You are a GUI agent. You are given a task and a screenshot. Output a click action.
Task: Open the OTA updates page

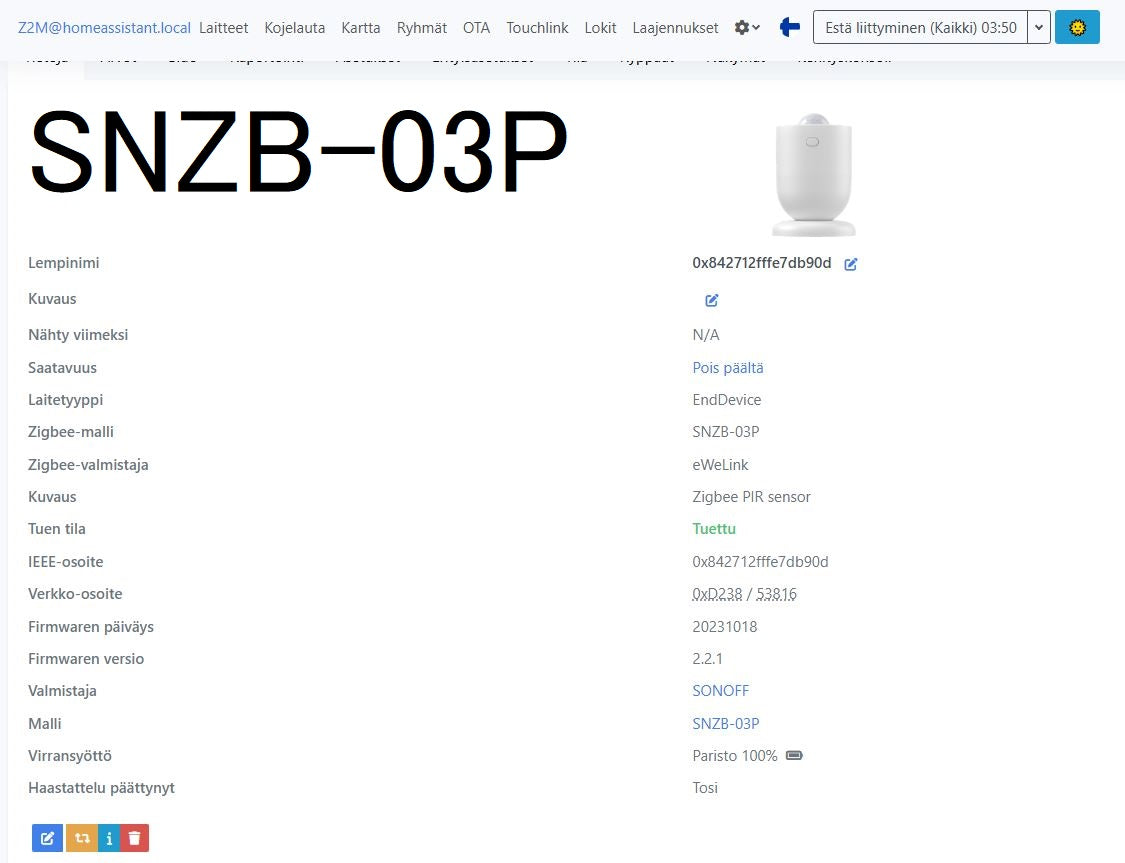click(x=476, y=27)
